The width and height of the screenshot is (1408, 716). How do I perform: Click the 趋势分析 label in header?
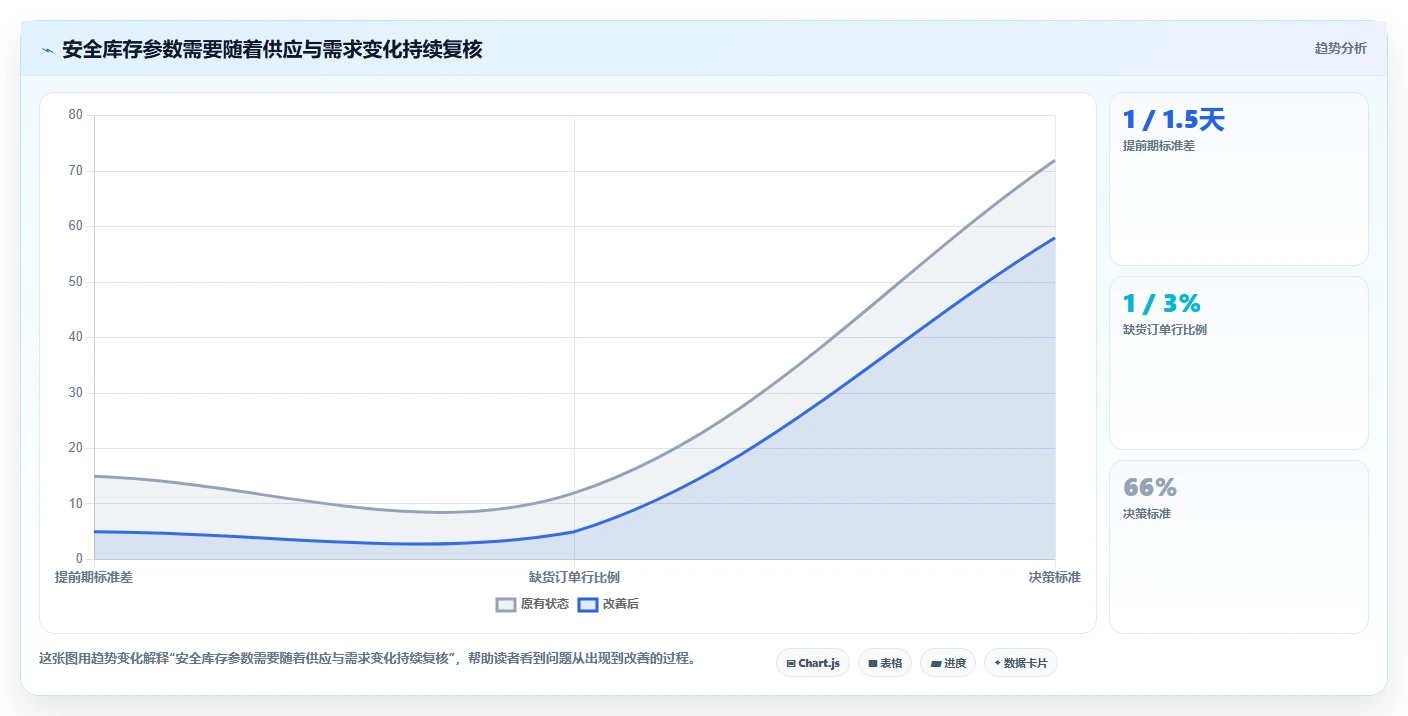tap(1340, 48)
